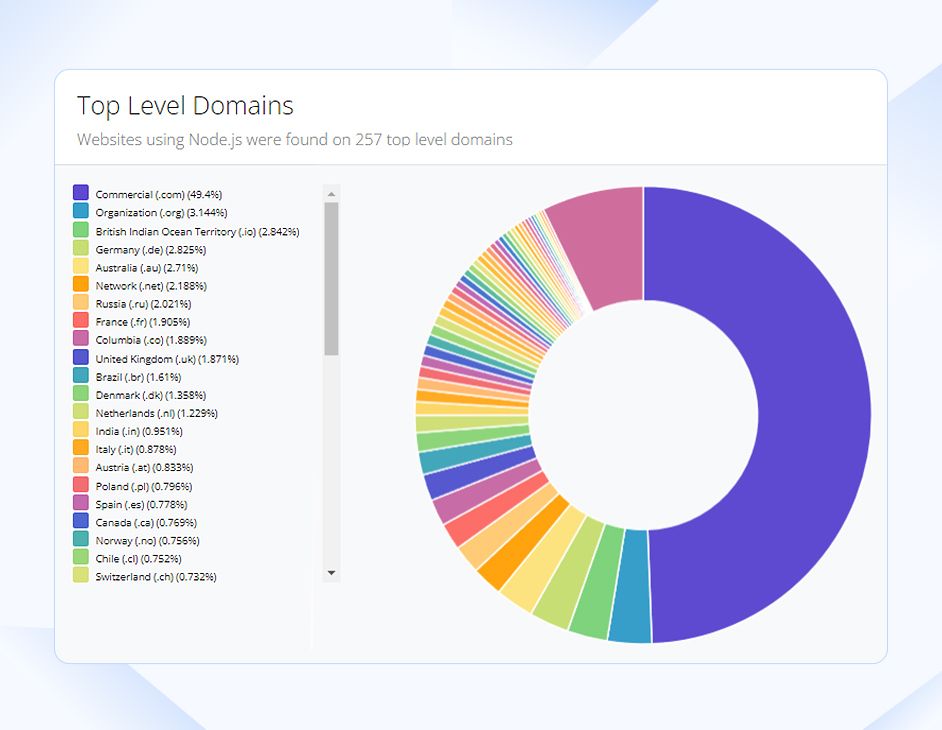
Task: Click the Top Level Domains heading
Action: [x=185, y=105]
